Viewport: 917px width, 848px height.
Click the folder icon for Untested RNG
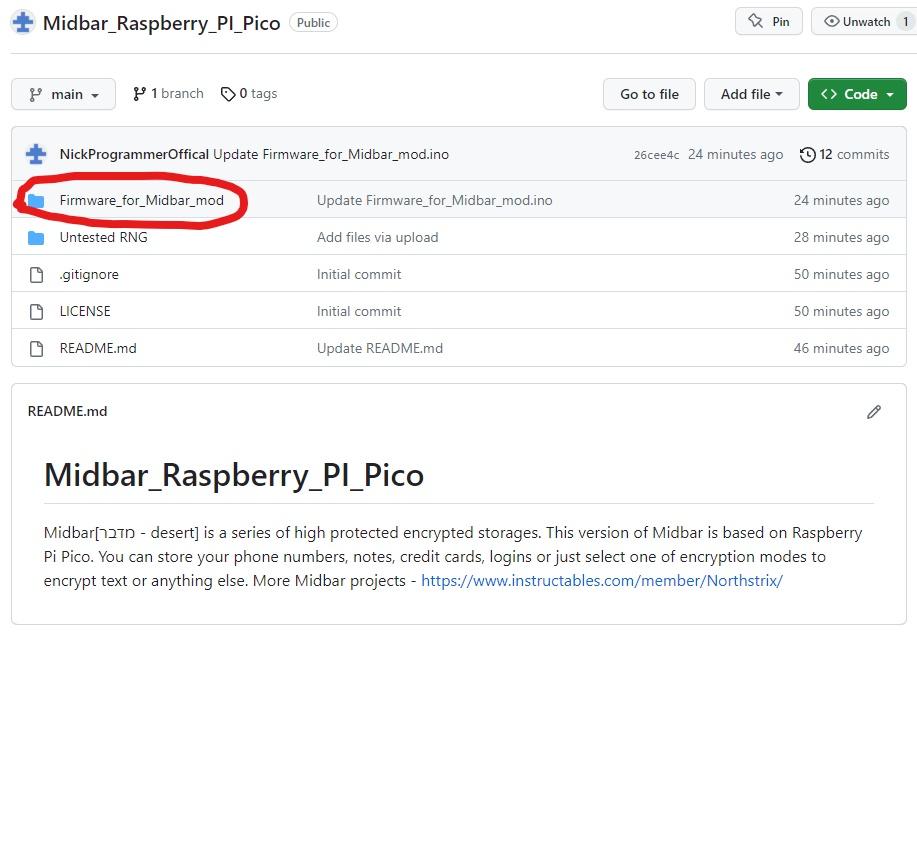click(x=36, y=238)
